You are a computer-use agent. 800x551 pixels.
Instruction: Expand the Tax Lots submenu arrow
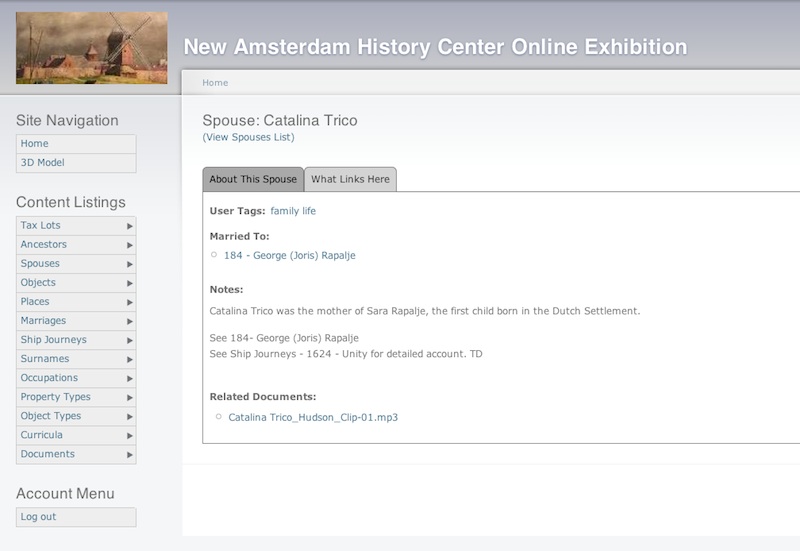click(x=130, y=226)
